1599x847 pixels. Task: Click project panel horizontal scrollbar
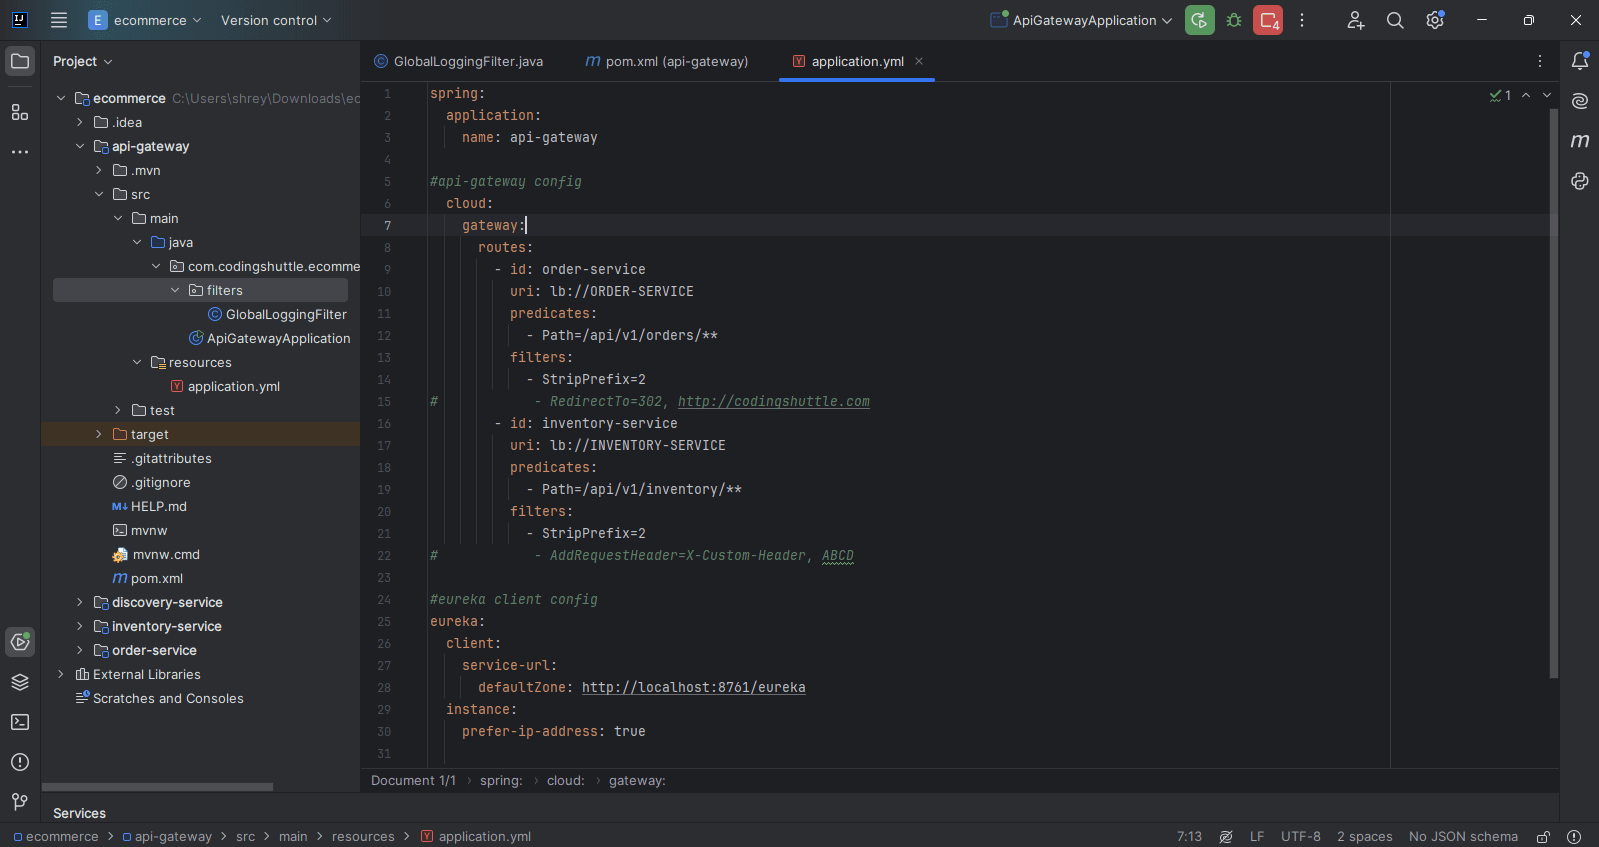157,787
